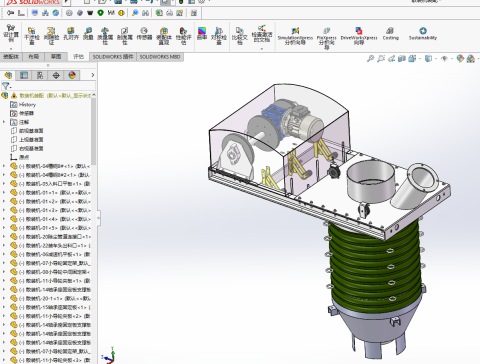Open the Sustainability tool
480x364 pixels.
point(423,34)
